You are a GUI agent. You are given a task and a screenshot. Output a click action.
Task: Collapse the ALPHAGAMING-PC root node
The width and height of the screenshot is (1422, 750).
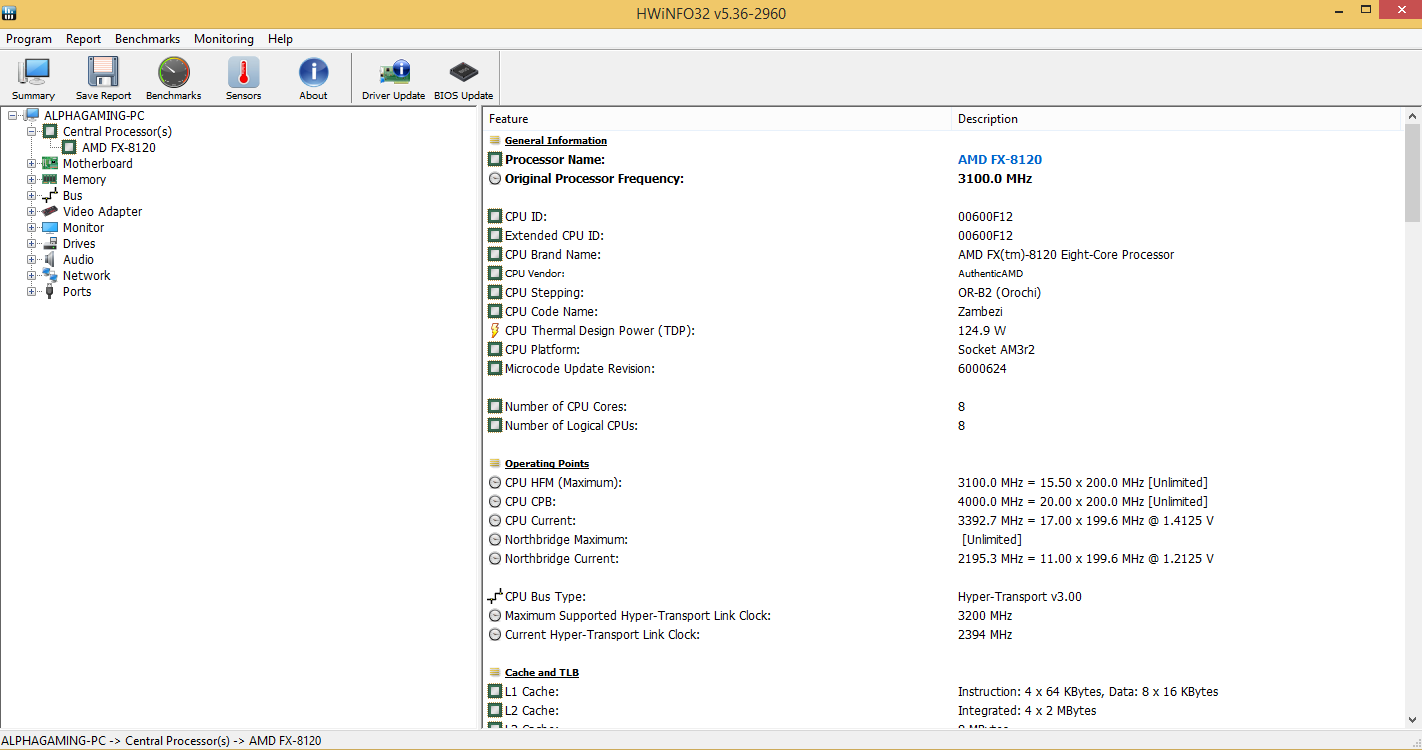[x=12, y=115]
